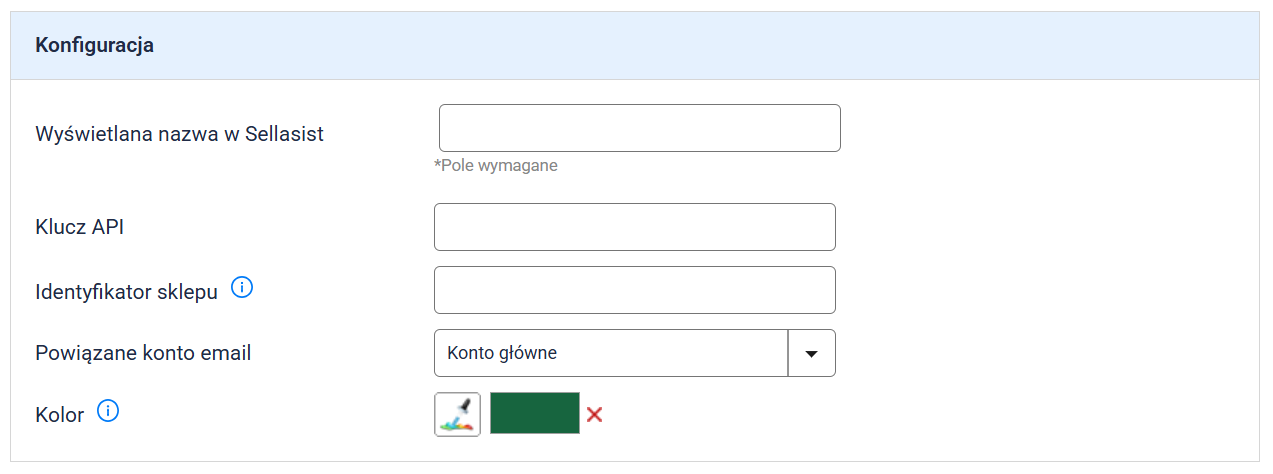1273x474 pixels.
Task: Expand the Powiązane konto email dropdown arrow
Action: tap(812, 353)
